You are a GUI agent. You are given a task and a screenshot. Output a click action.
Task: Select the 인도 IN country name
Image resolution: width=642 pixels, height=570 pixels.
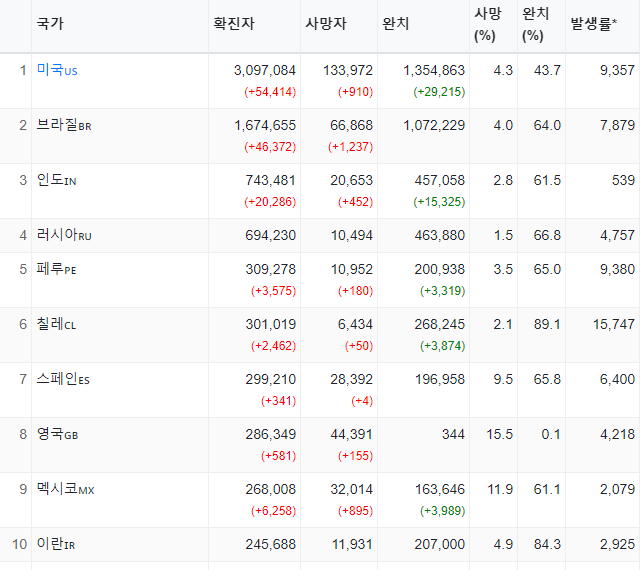[x=57, y=180]
